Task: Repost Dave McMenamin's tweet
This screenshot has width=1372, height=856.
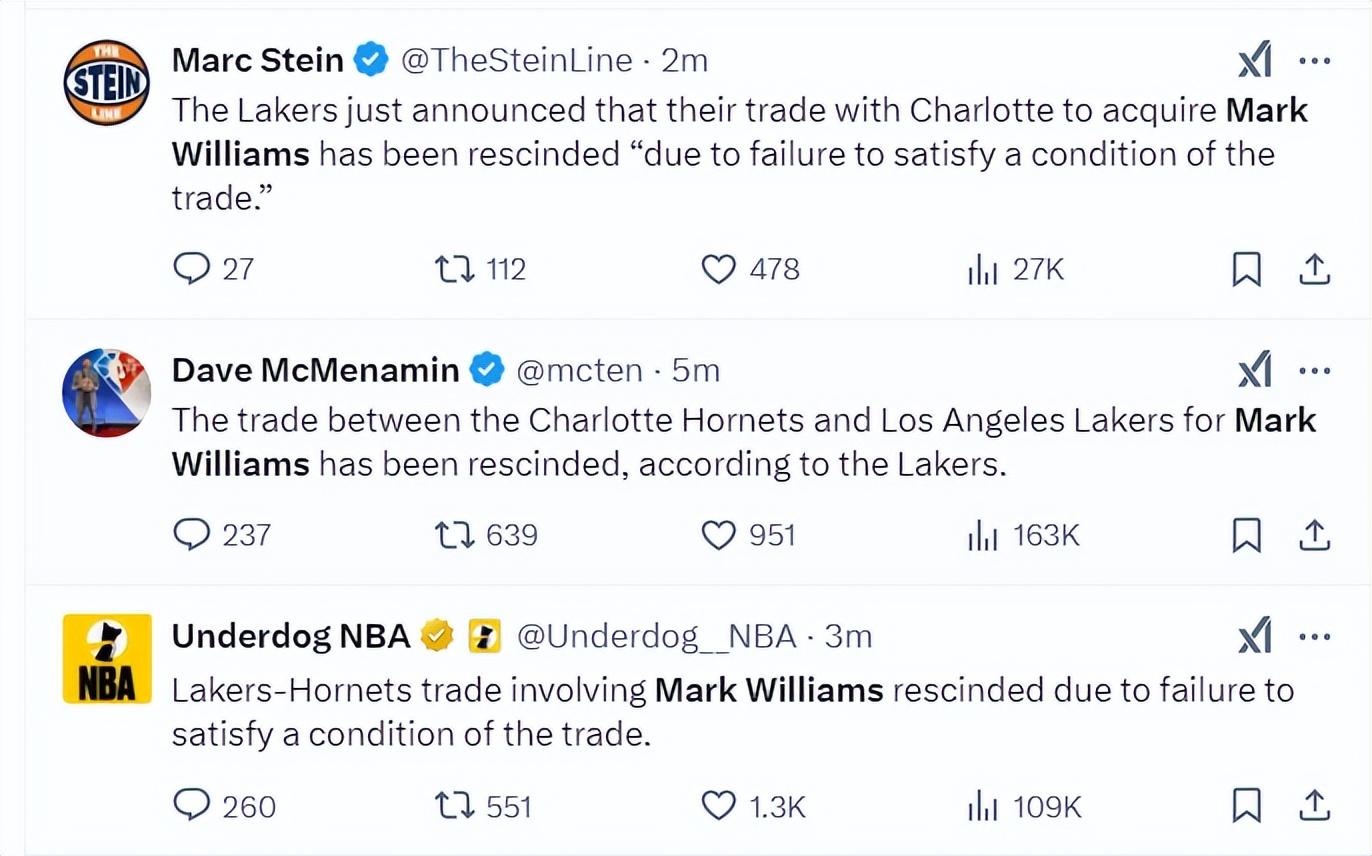Action: [455, 535]
